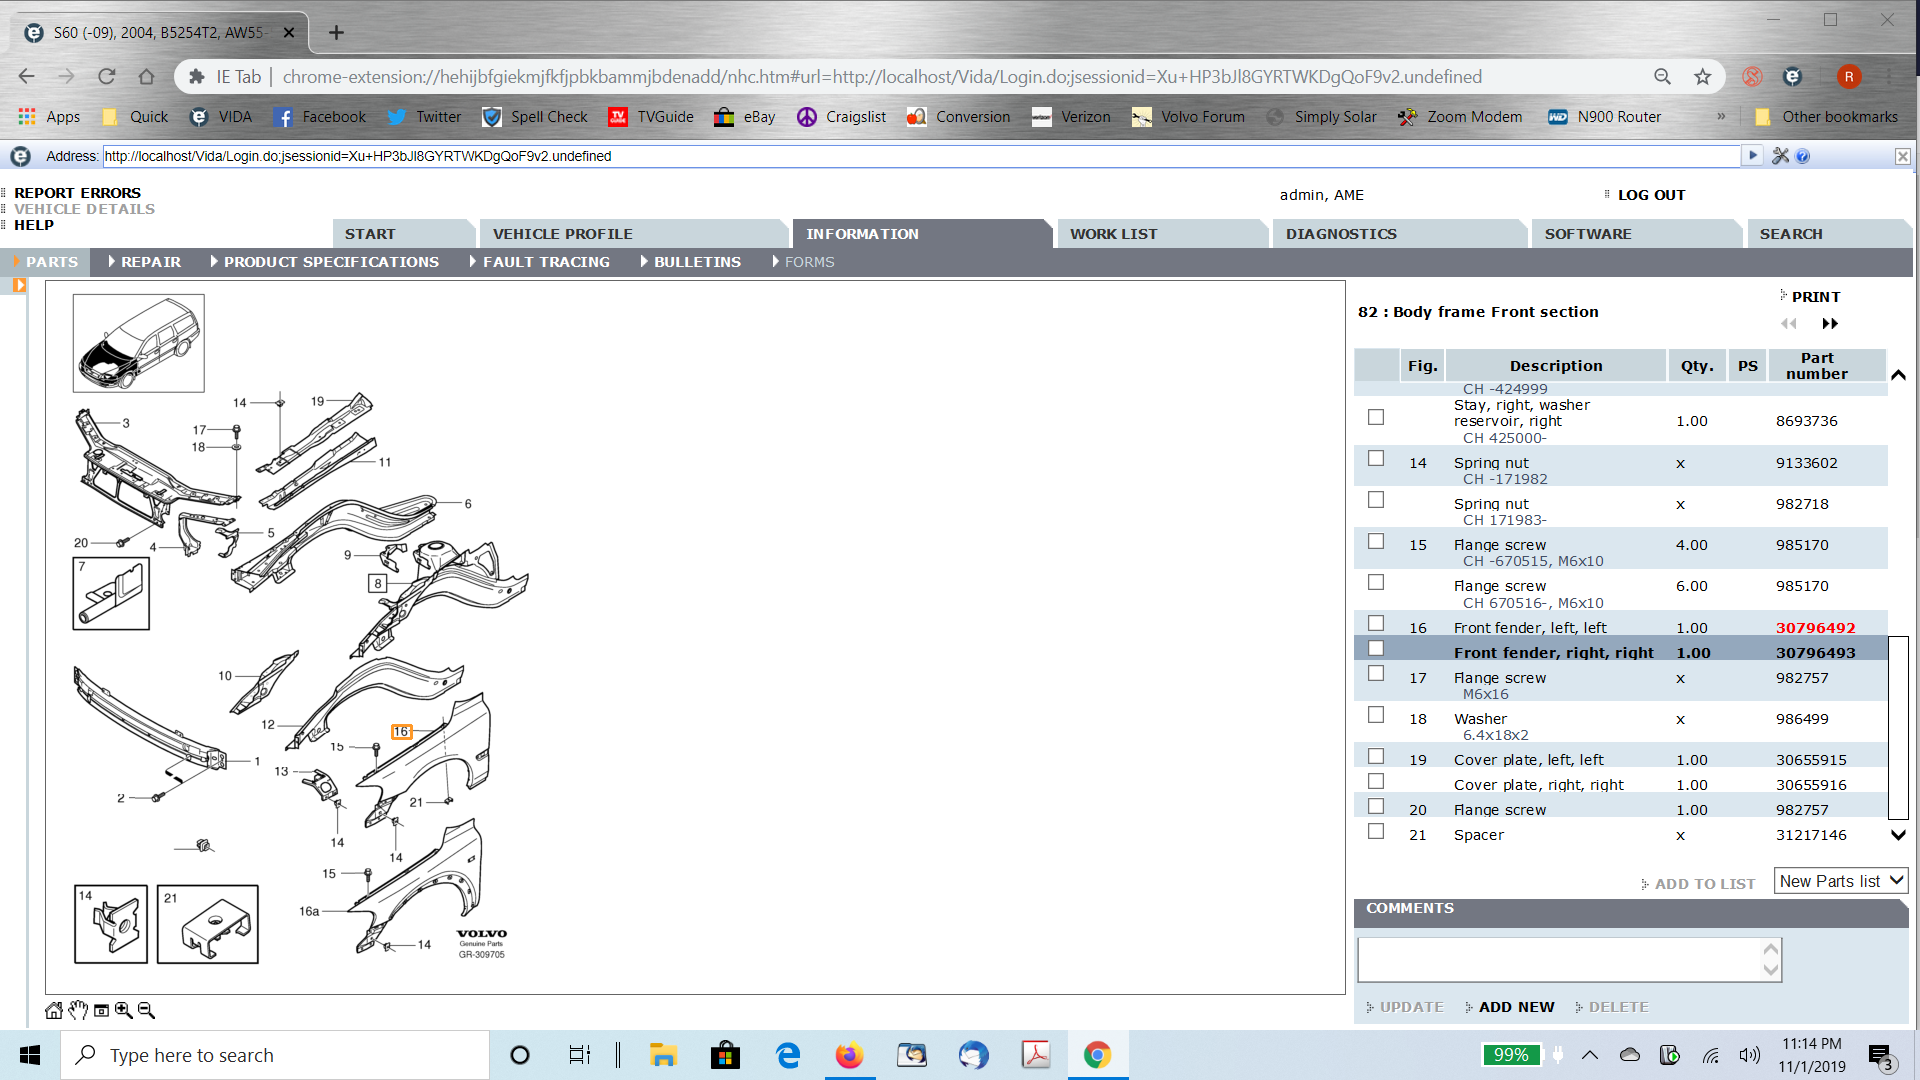Click the diagram home/reset view icon

54,1011
